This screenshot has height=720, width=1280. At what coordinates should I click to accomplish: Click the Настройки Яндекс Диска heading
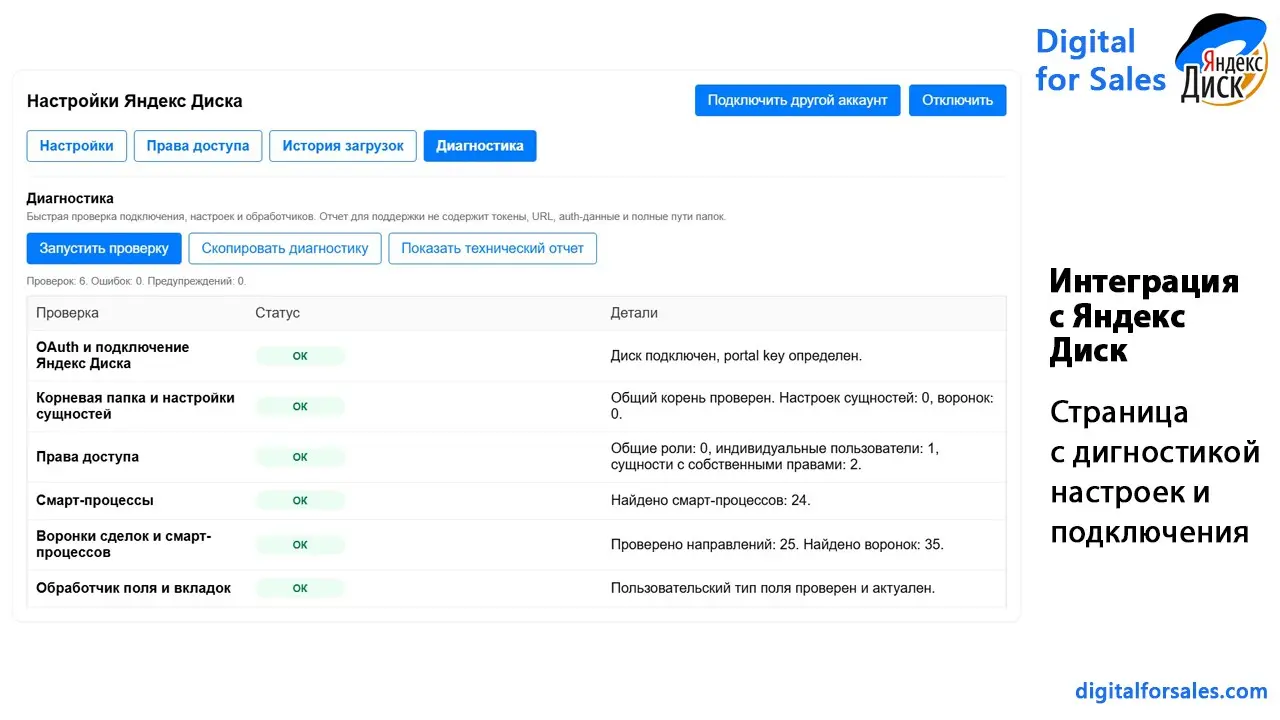click(134, 101)
